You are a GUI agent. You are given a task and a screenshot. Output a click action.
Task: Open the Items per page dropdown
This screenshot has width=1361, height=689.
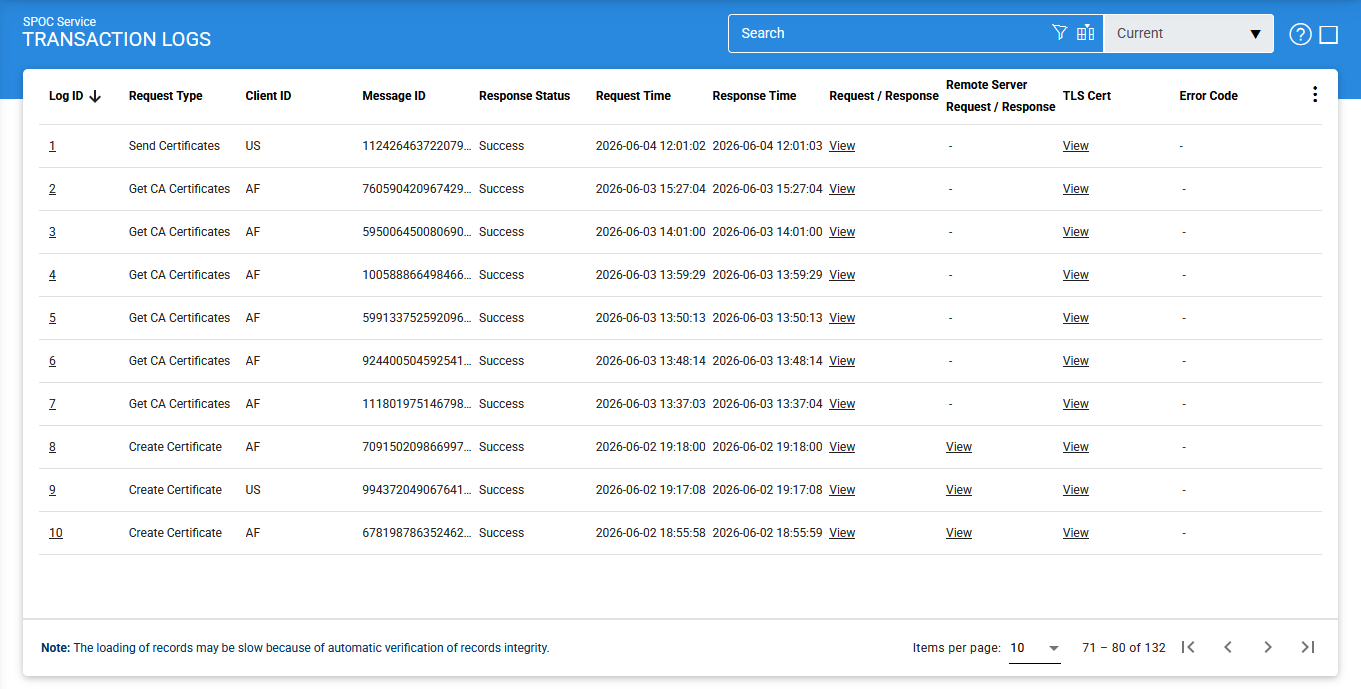tap(1035, 648)
